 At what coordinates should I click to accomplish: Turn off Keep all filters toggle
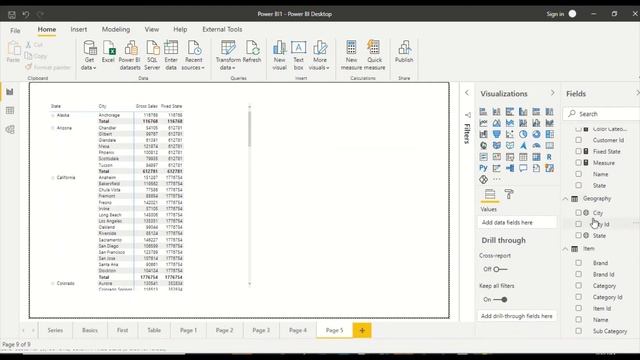500,300
